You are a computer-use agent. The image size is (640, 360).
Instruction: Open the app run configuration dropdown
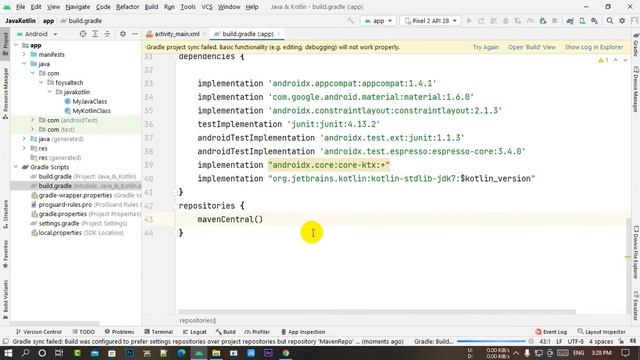[378, 21]
